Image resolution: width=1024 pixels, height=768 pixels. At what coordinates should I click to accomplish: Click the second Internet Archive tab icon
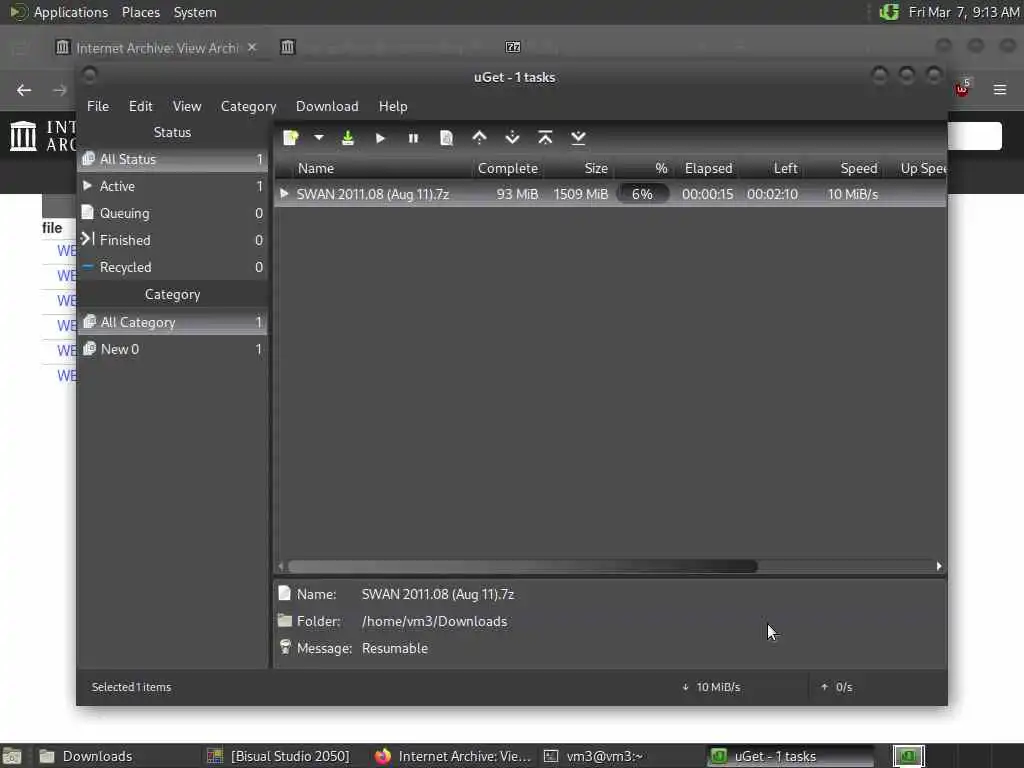tap(287, 47)
